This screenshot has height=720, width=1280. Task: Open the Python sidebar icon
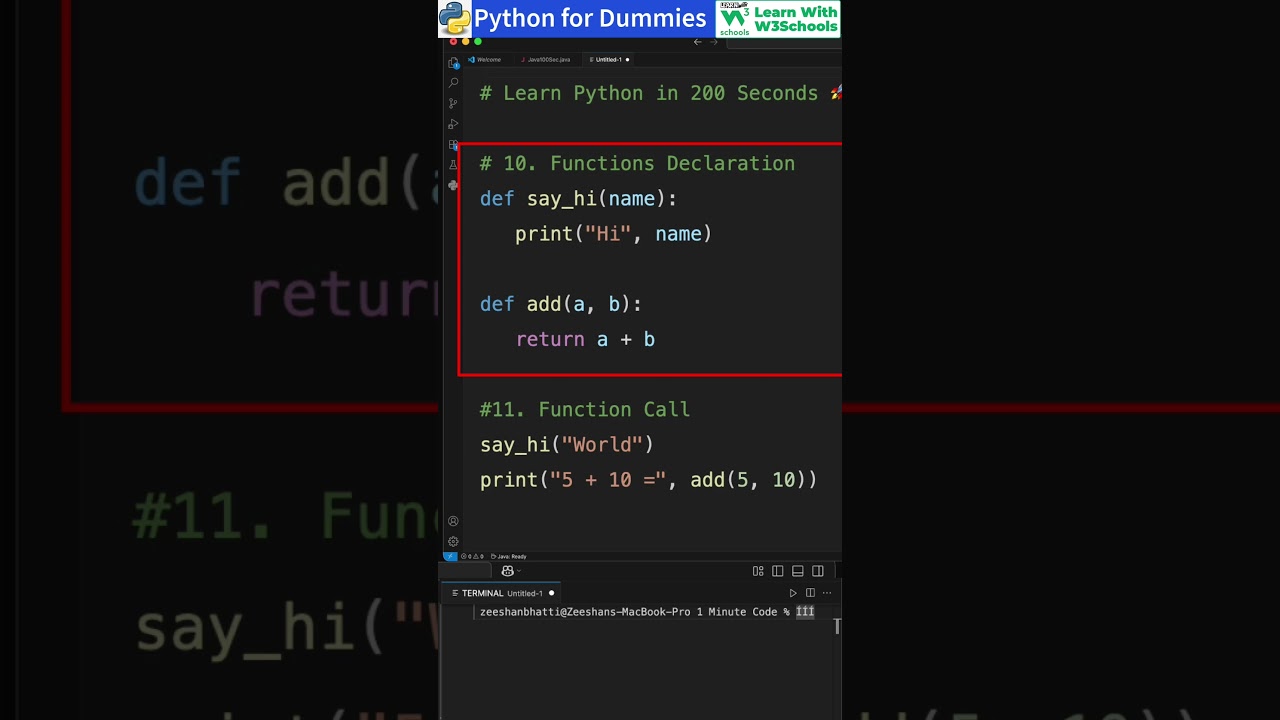[x=453, y=186]
